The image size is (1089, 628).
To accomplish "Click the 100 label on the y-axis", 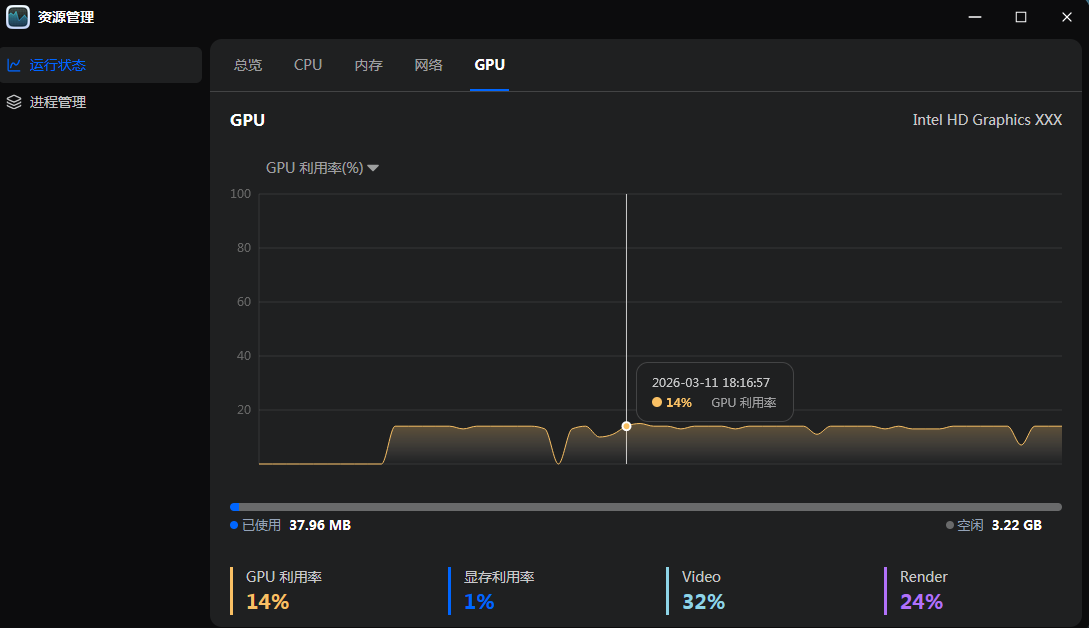I will click(240, 194).
